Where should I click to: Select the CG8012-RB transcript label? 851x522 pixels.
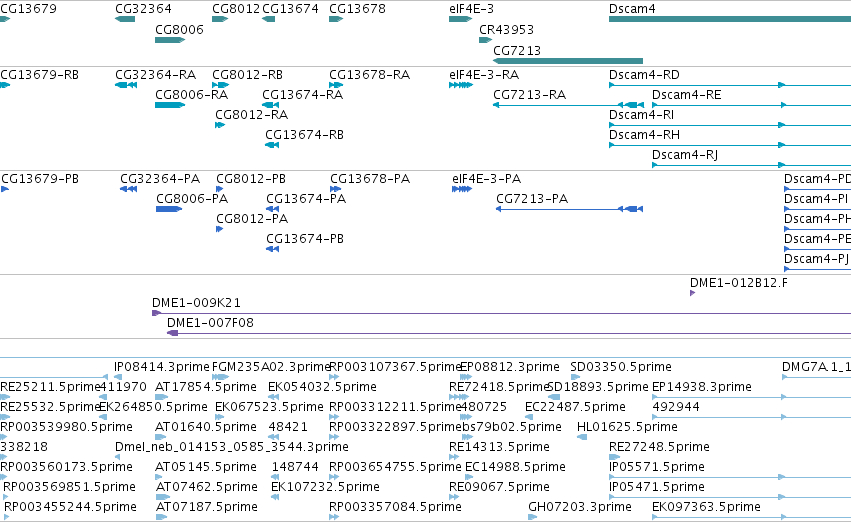(x=247, y=75)
